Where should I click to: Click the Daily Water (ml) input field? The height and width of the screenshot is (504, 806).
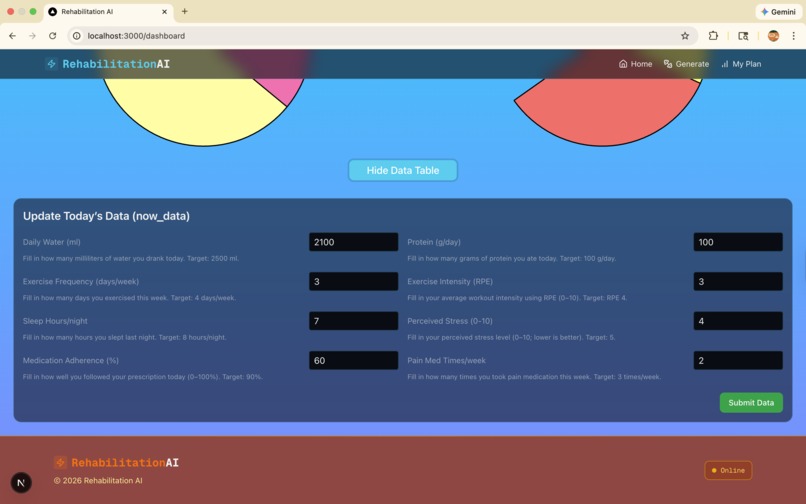point(354,242)
